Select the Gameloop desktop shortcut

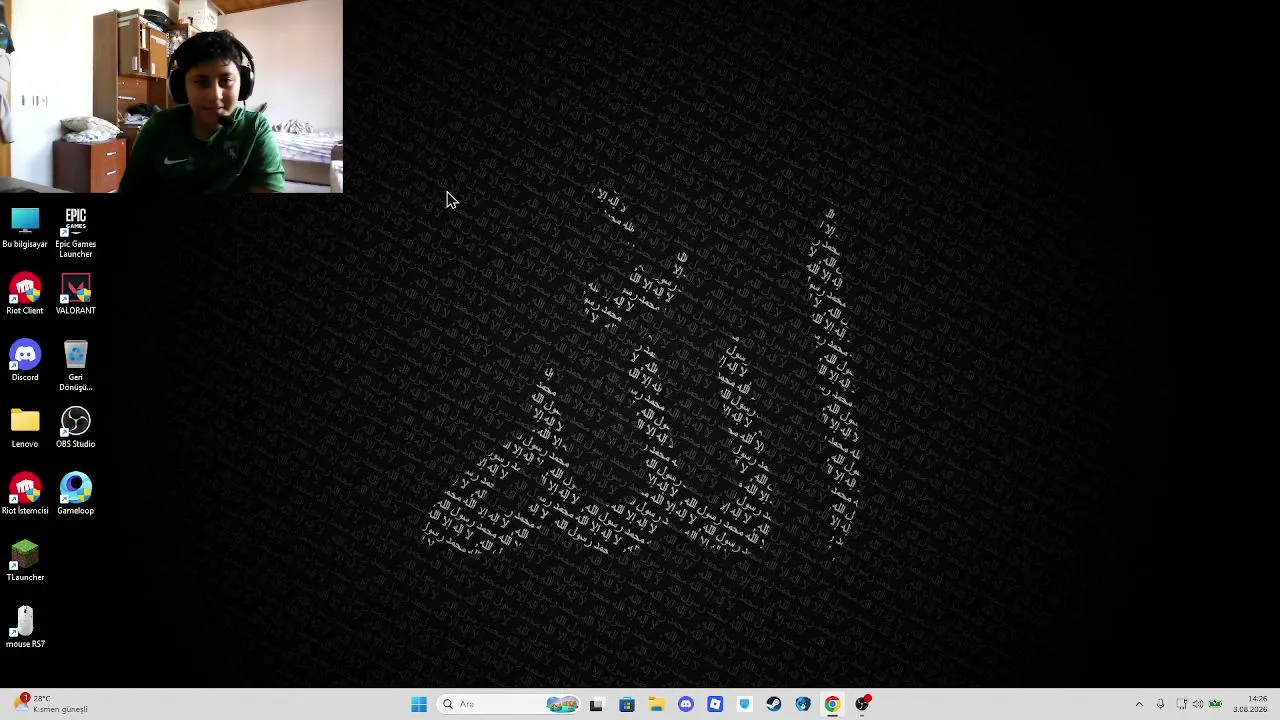(x=76, y=495)
